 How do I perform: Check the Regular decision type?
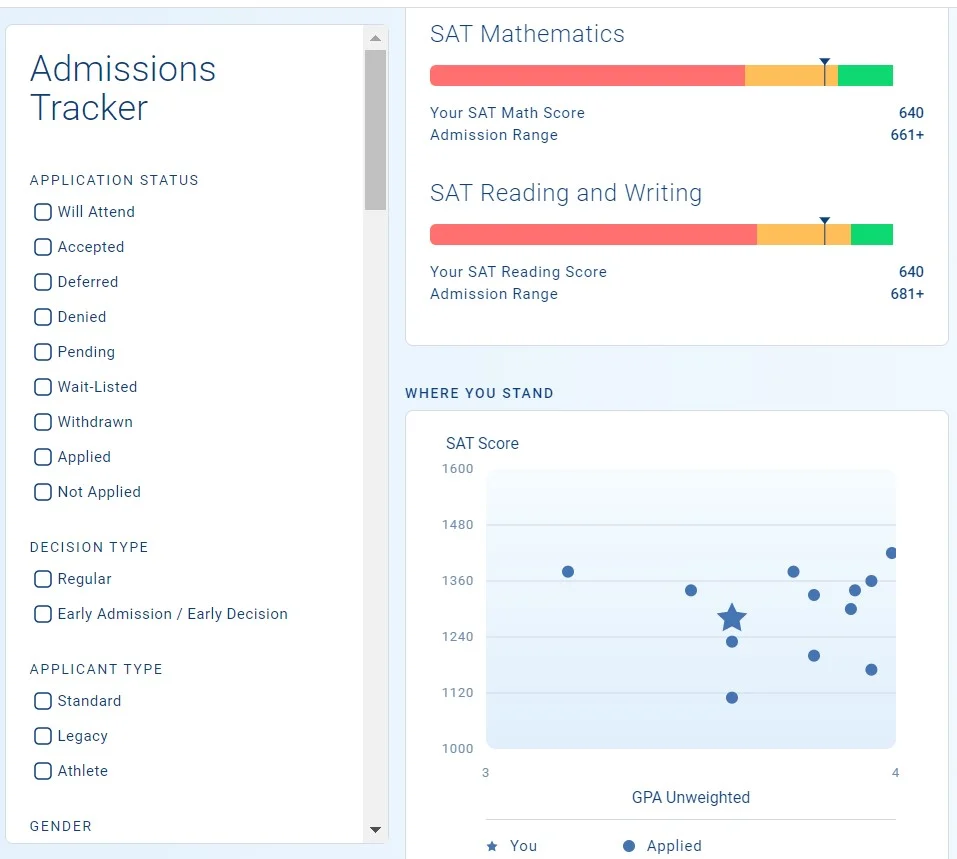(x=43, y=579)
